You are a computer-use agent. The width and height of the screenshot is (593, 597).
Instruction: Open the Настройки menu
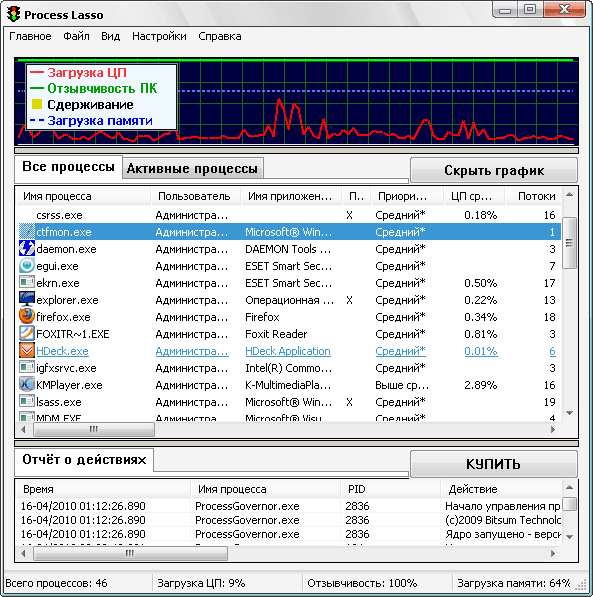(x=159, y=37)
